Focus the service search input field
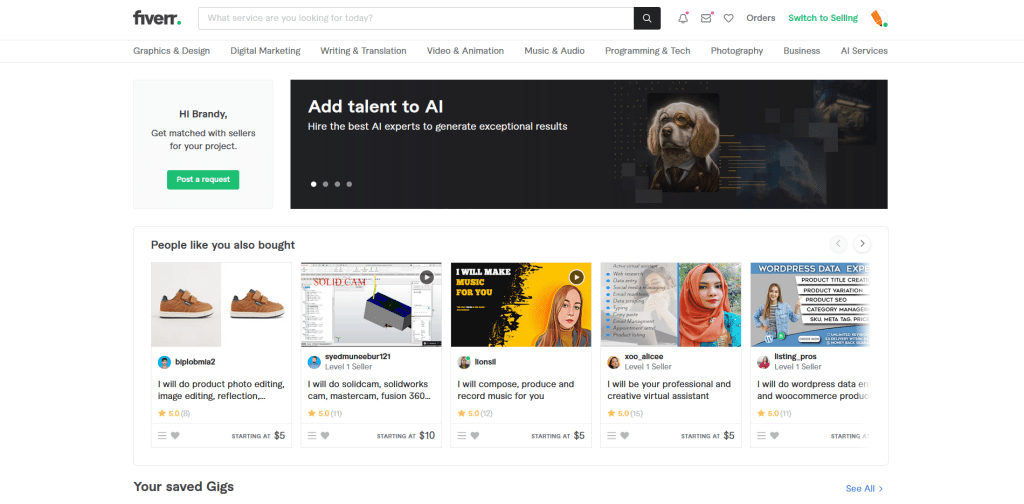 (415, 18)
